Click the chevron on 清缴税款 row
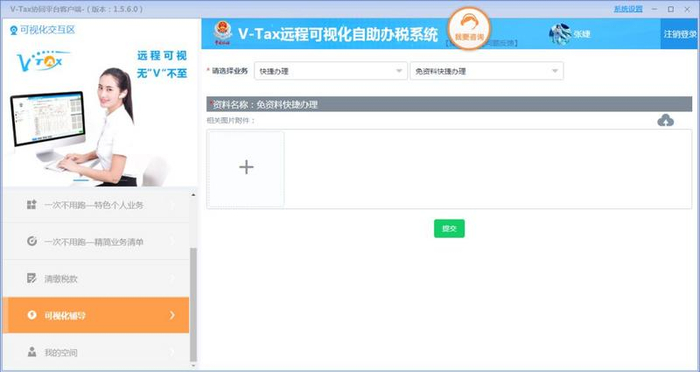Image resolution: width=700 pixels, height=372 pixels. click(x=172, y=279)
